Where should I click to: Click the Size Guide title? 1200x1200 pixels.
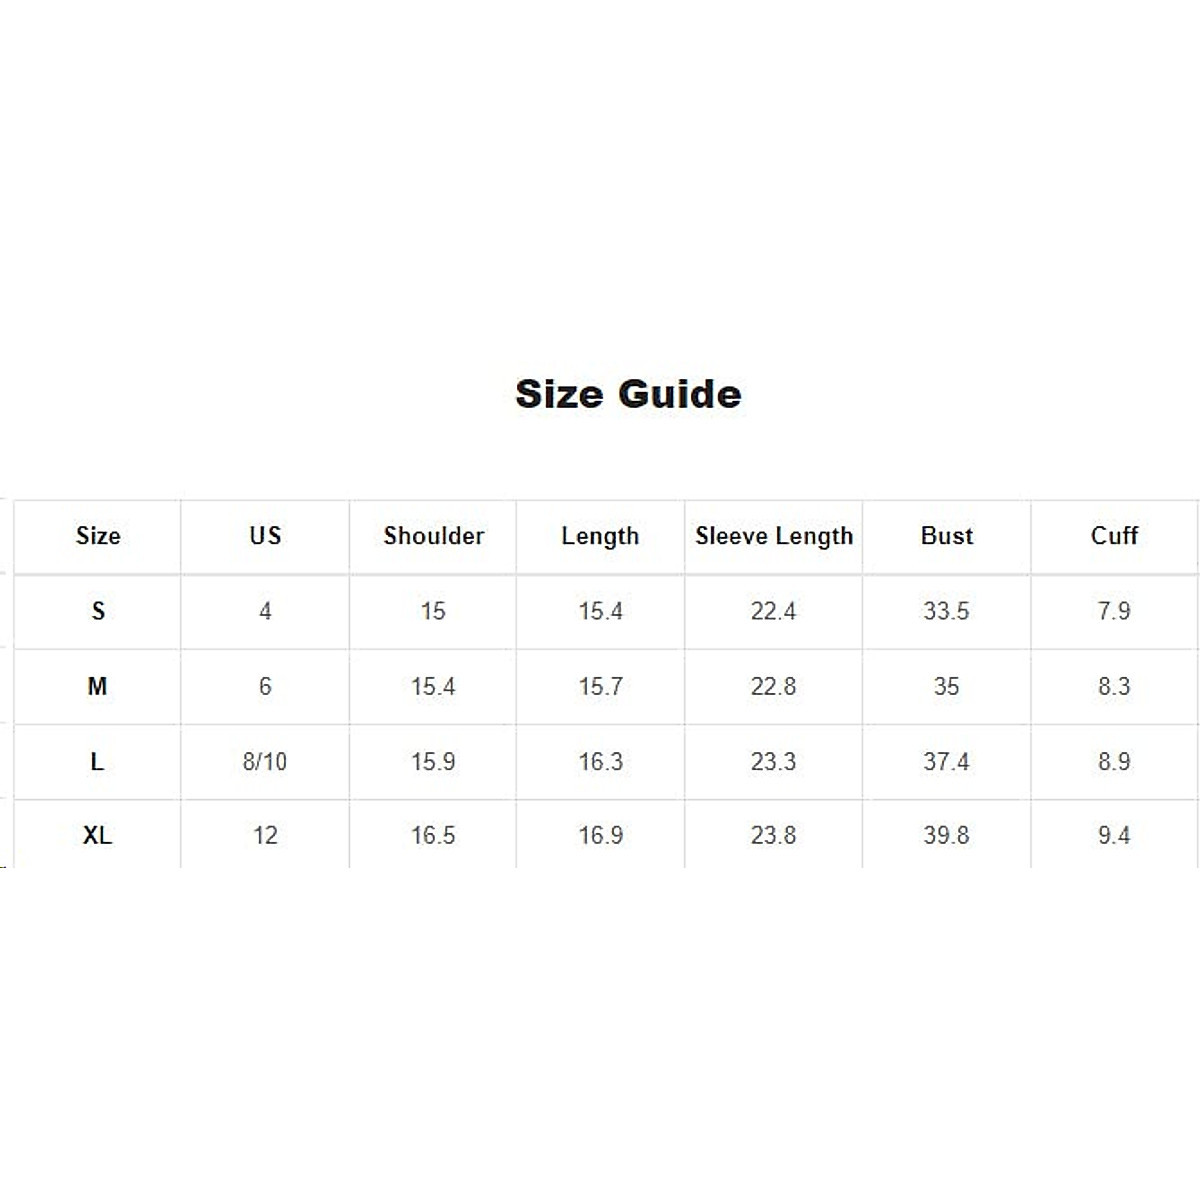click(628, 394)
